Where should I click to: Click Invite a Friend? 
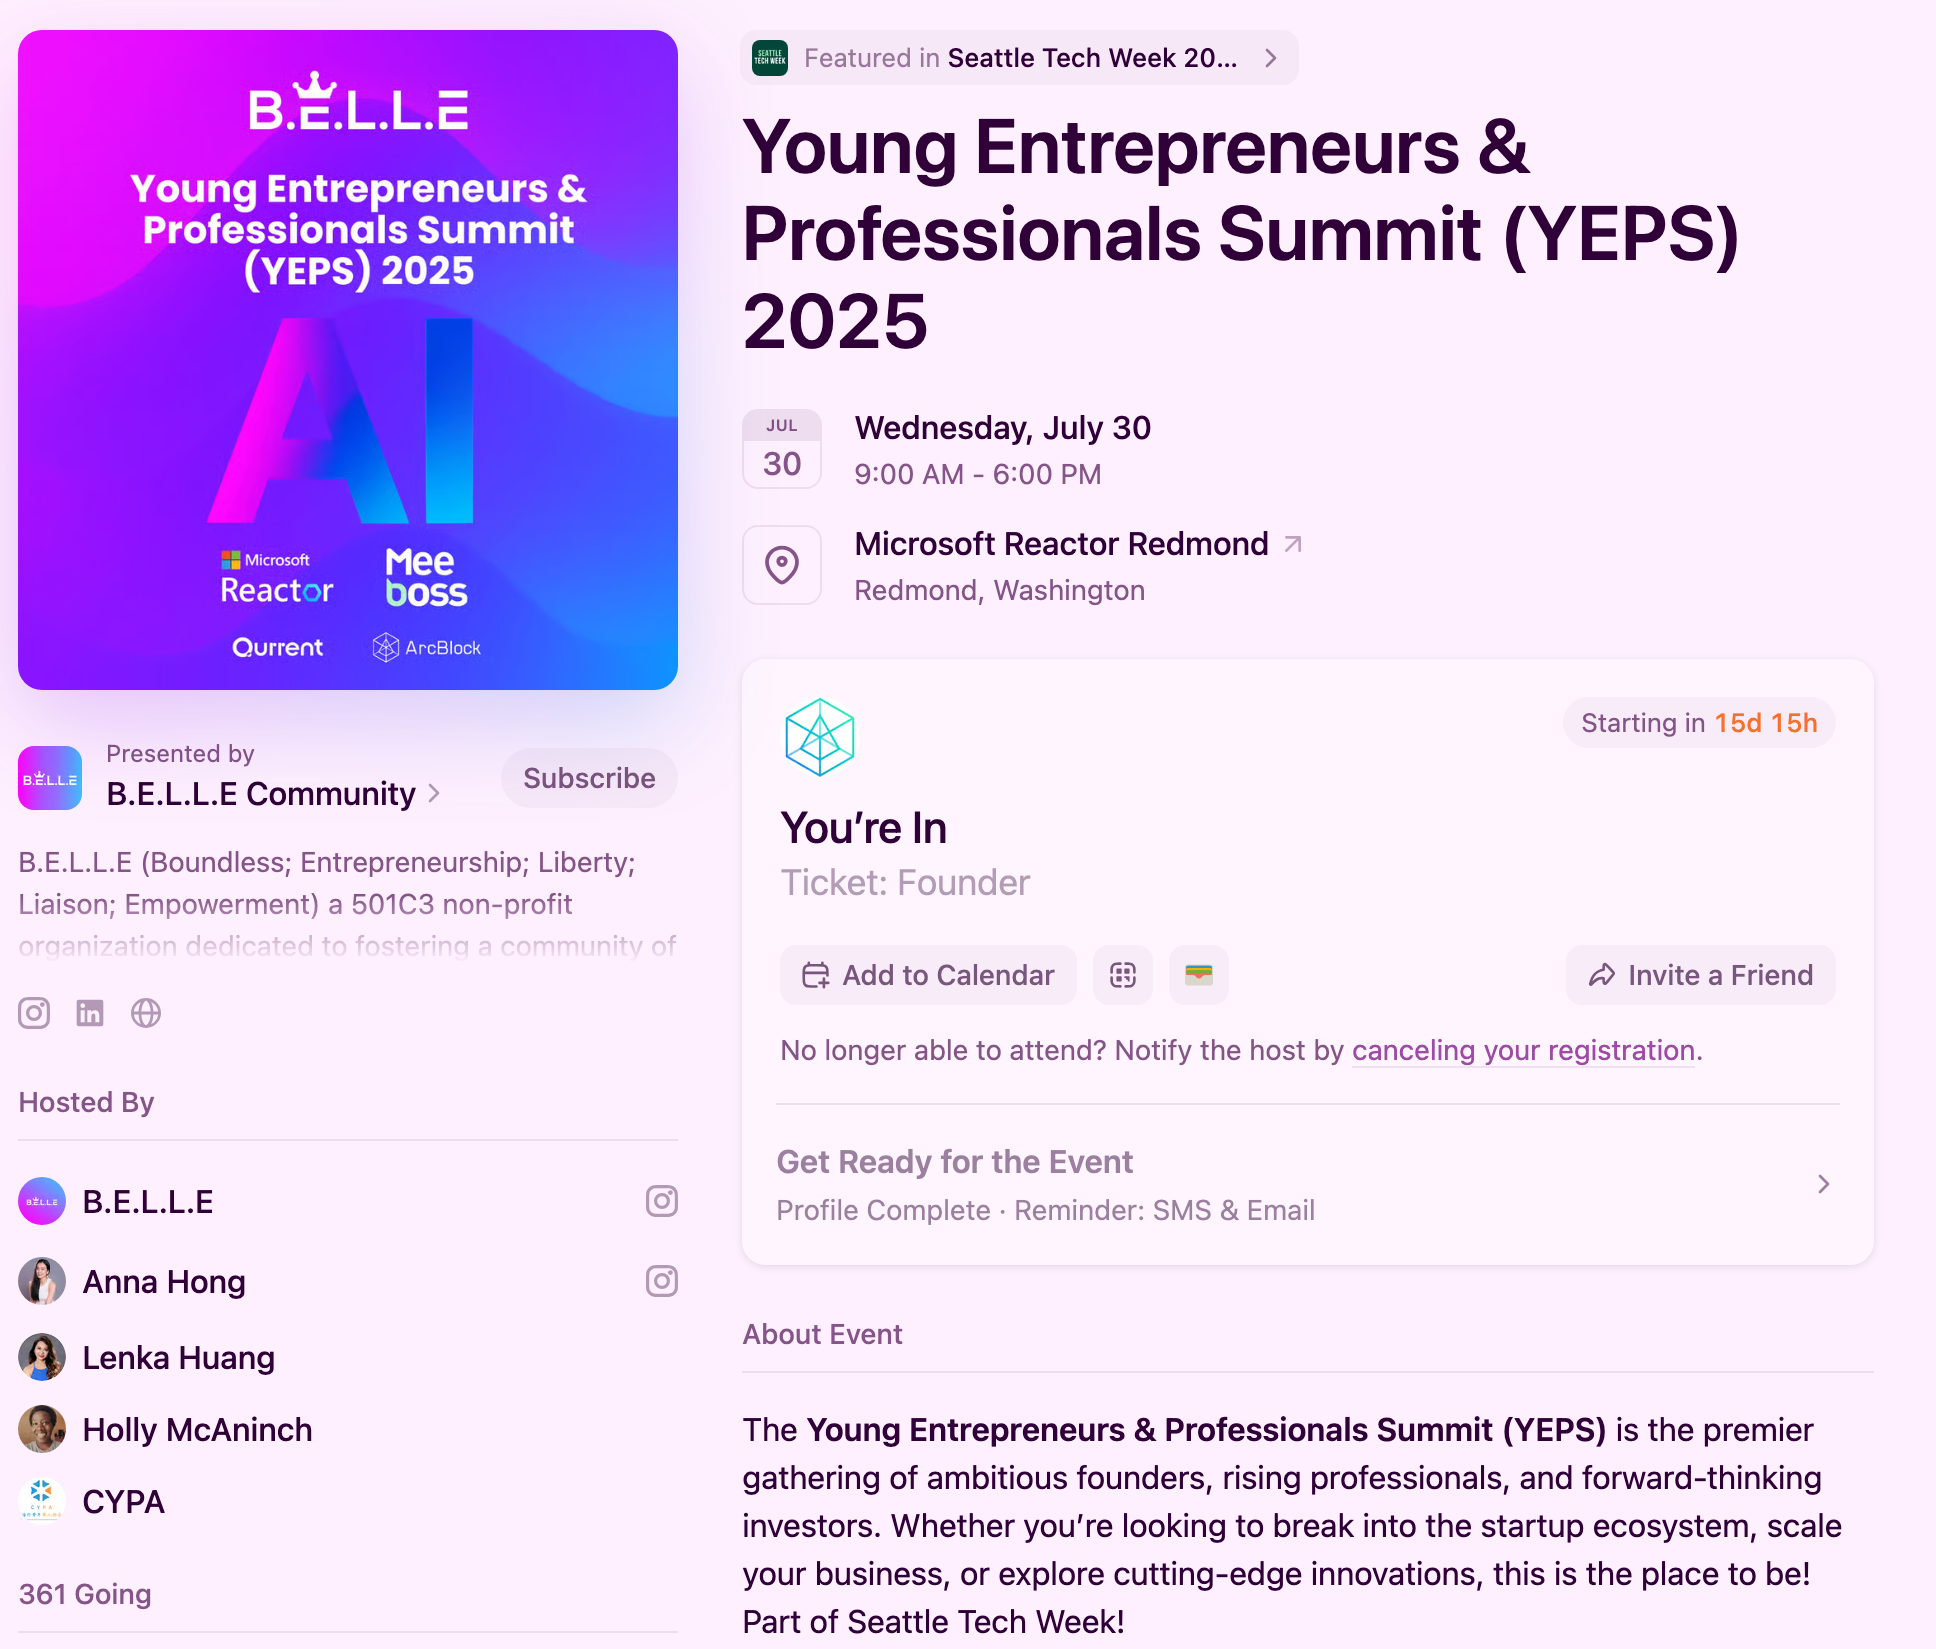[x=1700, y=975]
